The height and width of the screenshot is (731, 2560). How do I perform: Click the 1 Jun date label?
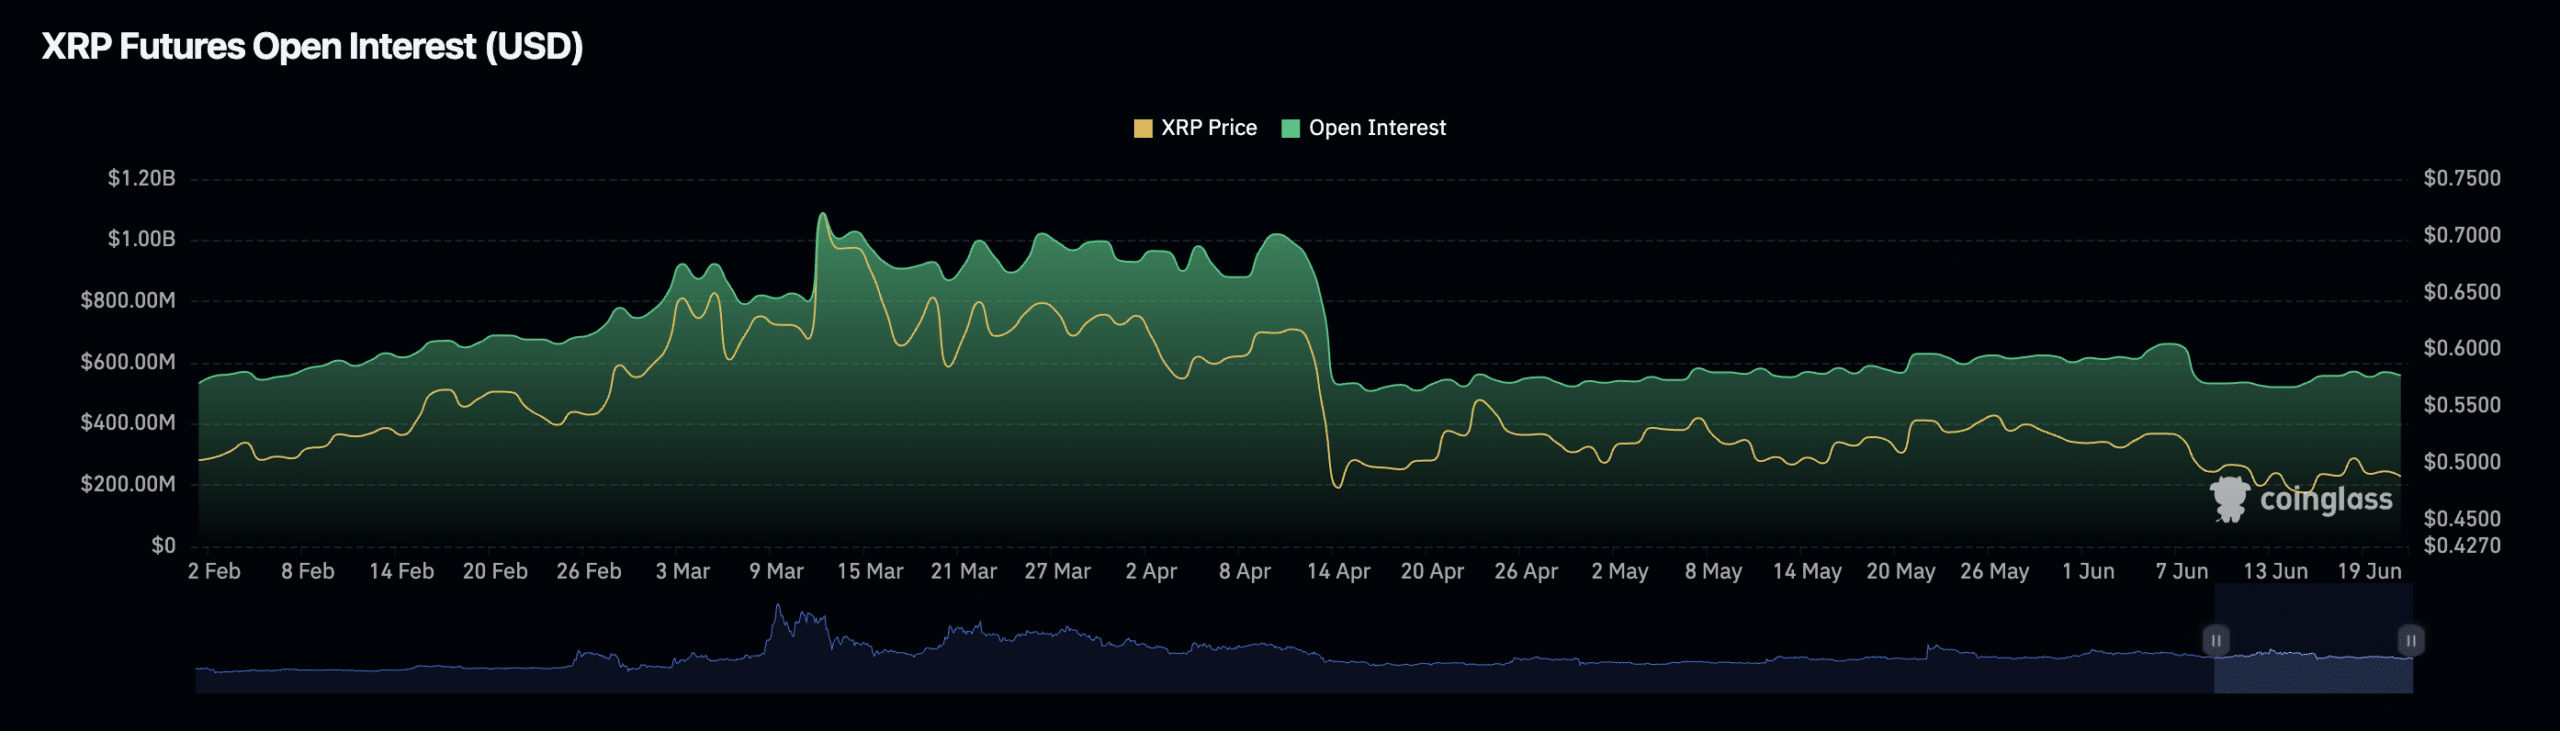[x=2089, y=571]
